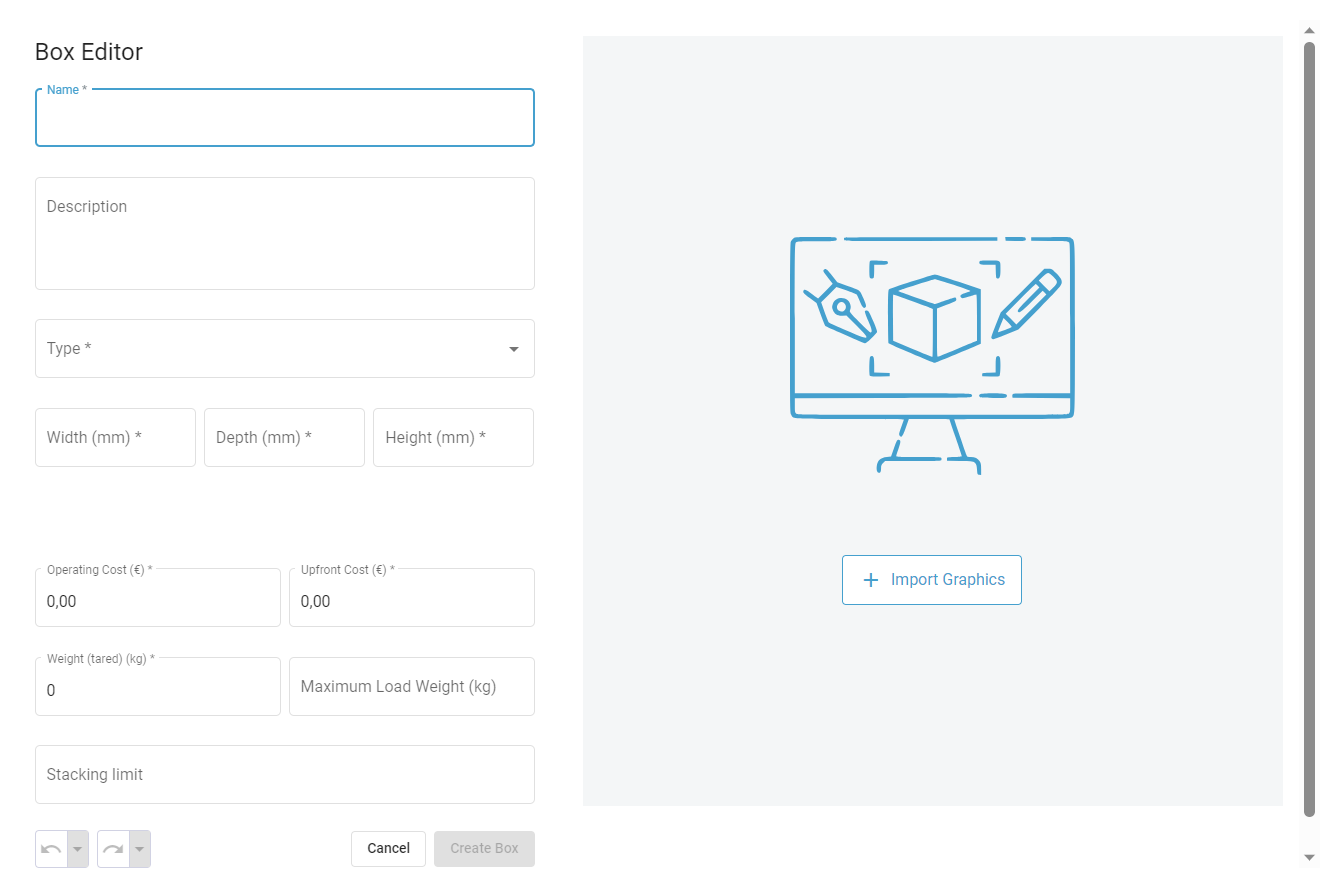1341x890 pixels.
Task: Focus the Name input field
Action: pyautogui.click(x=284, y=119)
